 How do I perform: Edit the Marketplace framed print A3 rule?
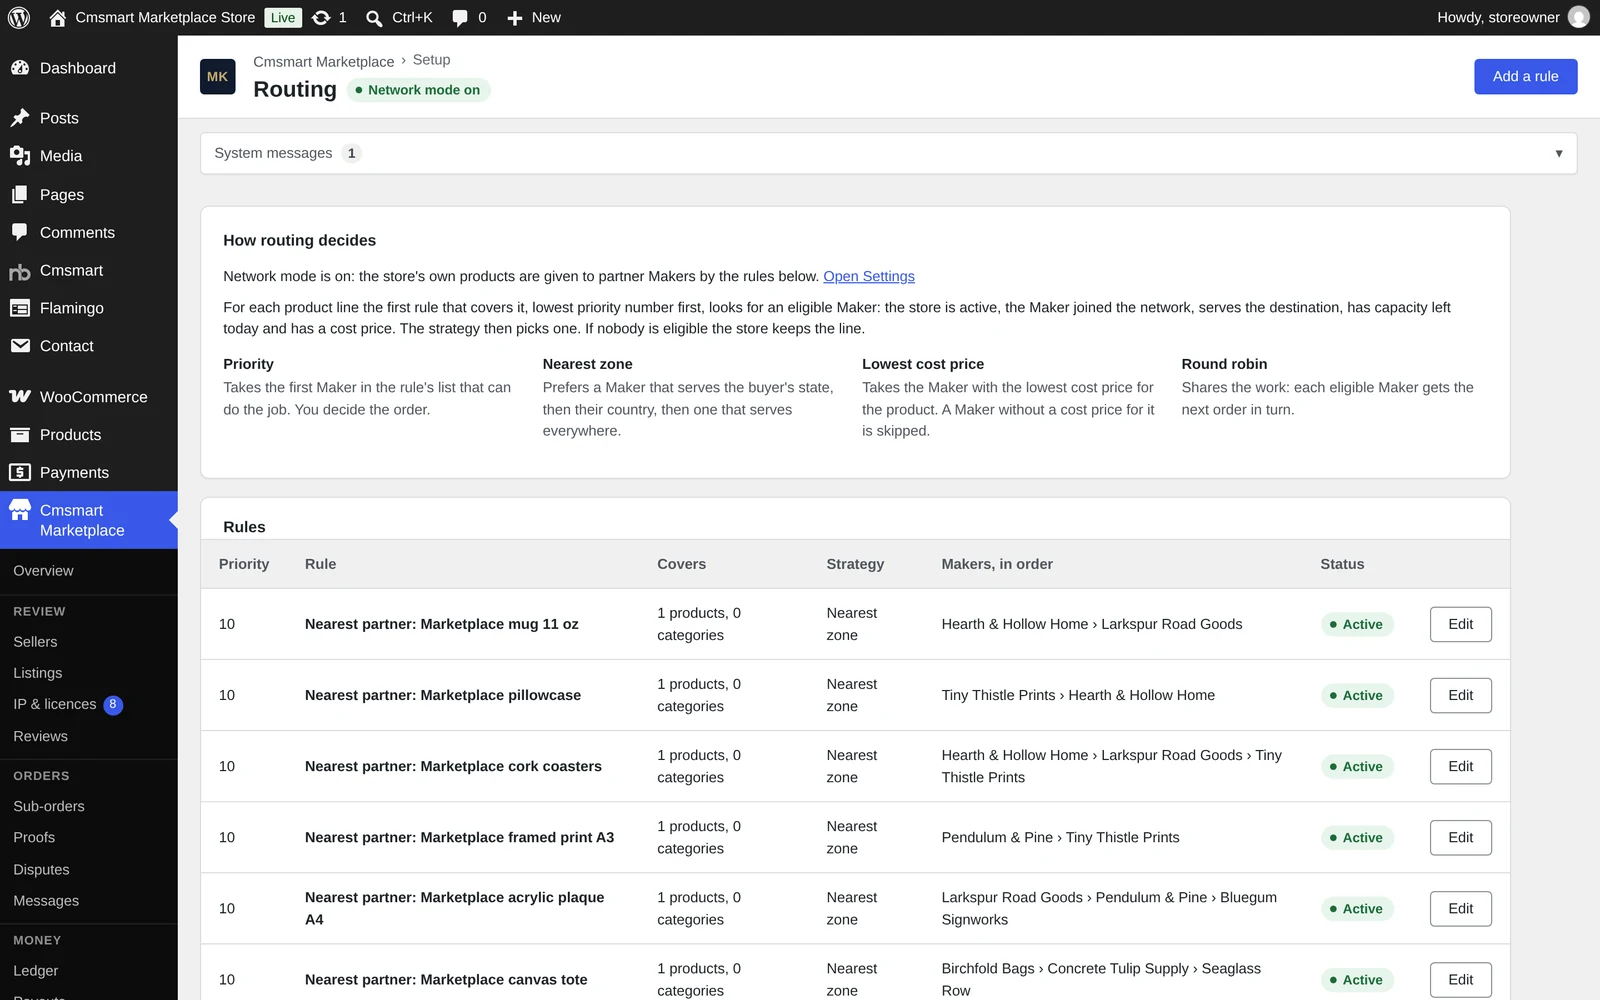pos(1460,837)
